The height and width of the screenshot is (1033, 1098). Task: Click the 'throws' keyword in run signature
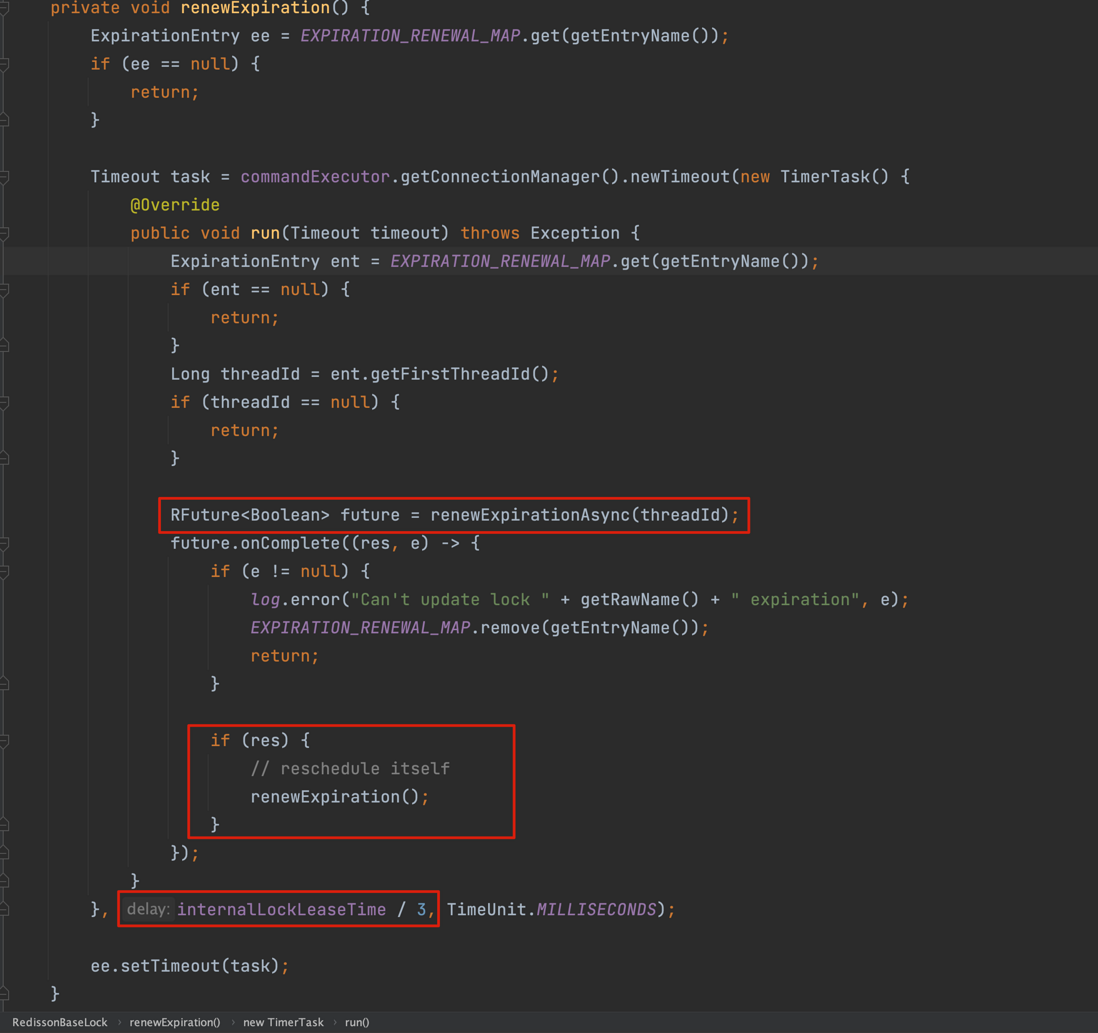[490, 233]
